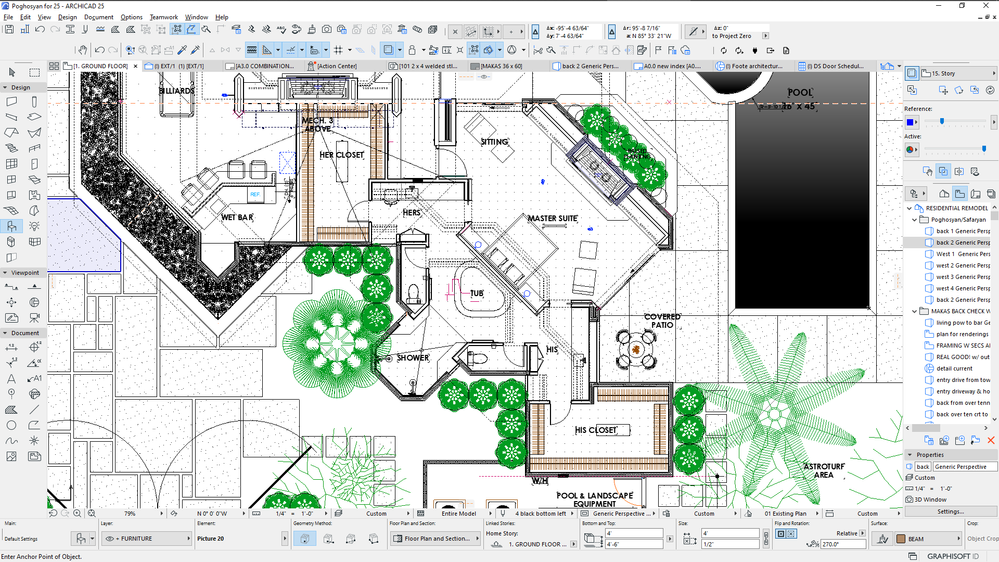
Task: Open the FURNITURE layer dropdown
Action: click(147, 538)
